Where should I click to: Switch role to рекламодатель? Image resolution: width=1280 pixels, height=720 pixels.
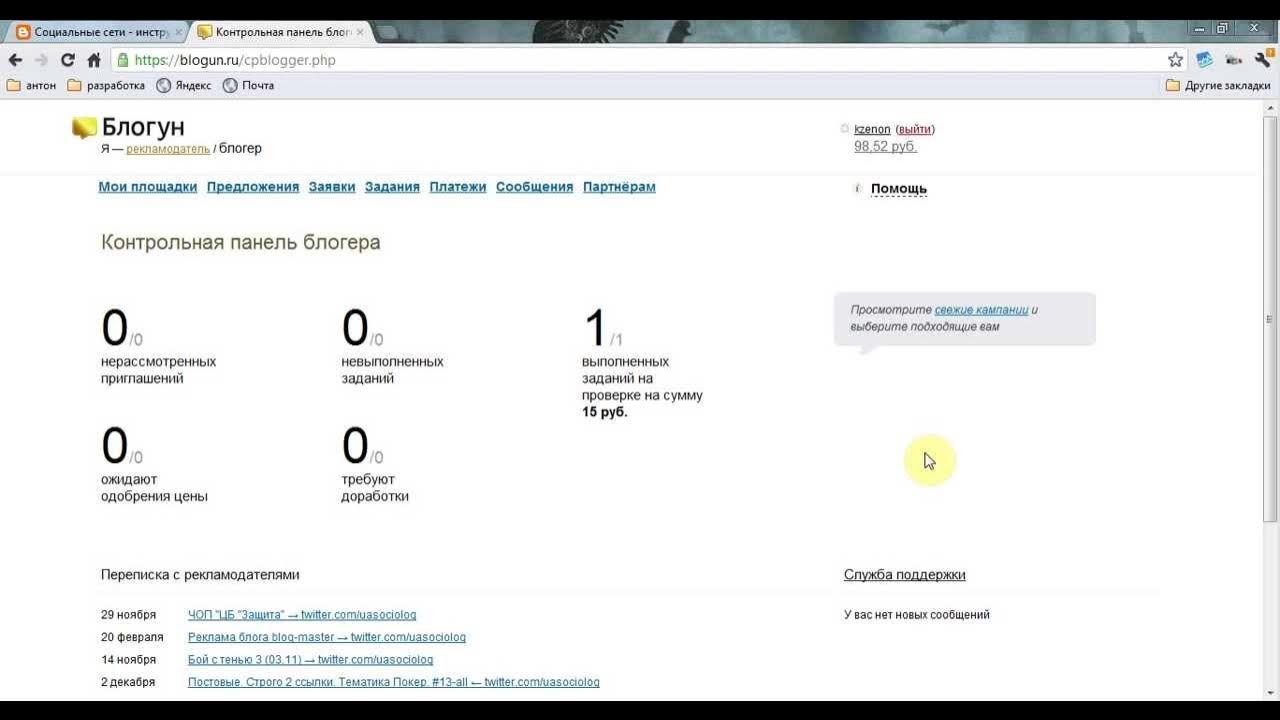click(x=168, y=149)
